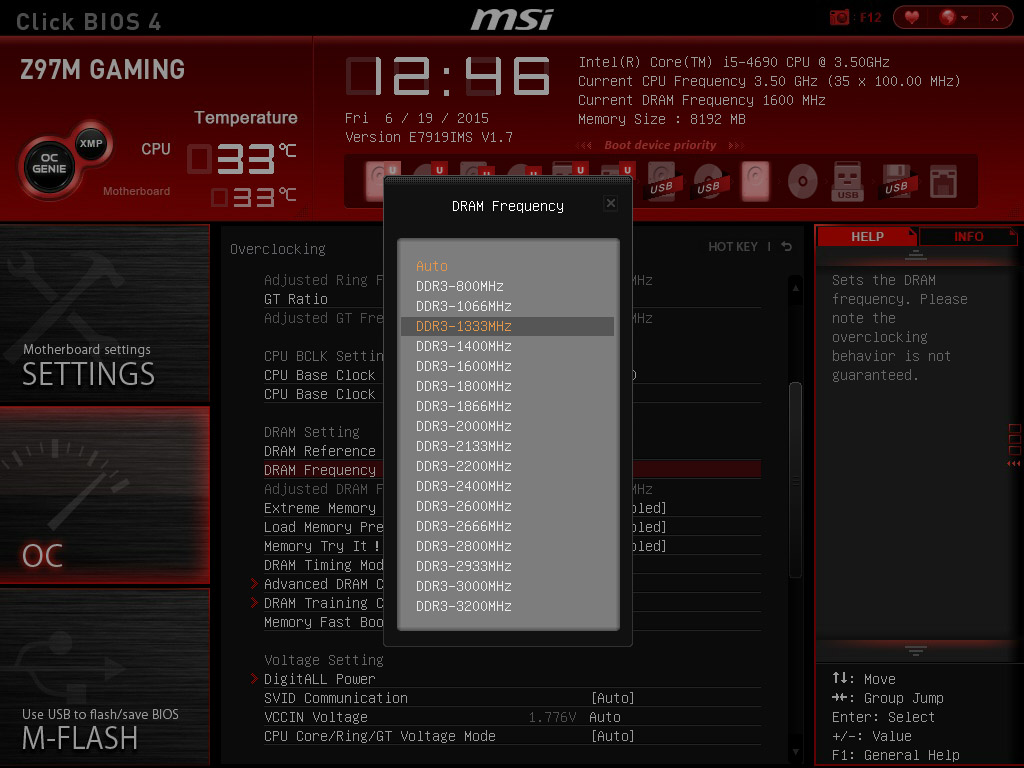The image size is (1024, 768).
Task: Choose DDR3-2666MHz
Action: point(507,526)
